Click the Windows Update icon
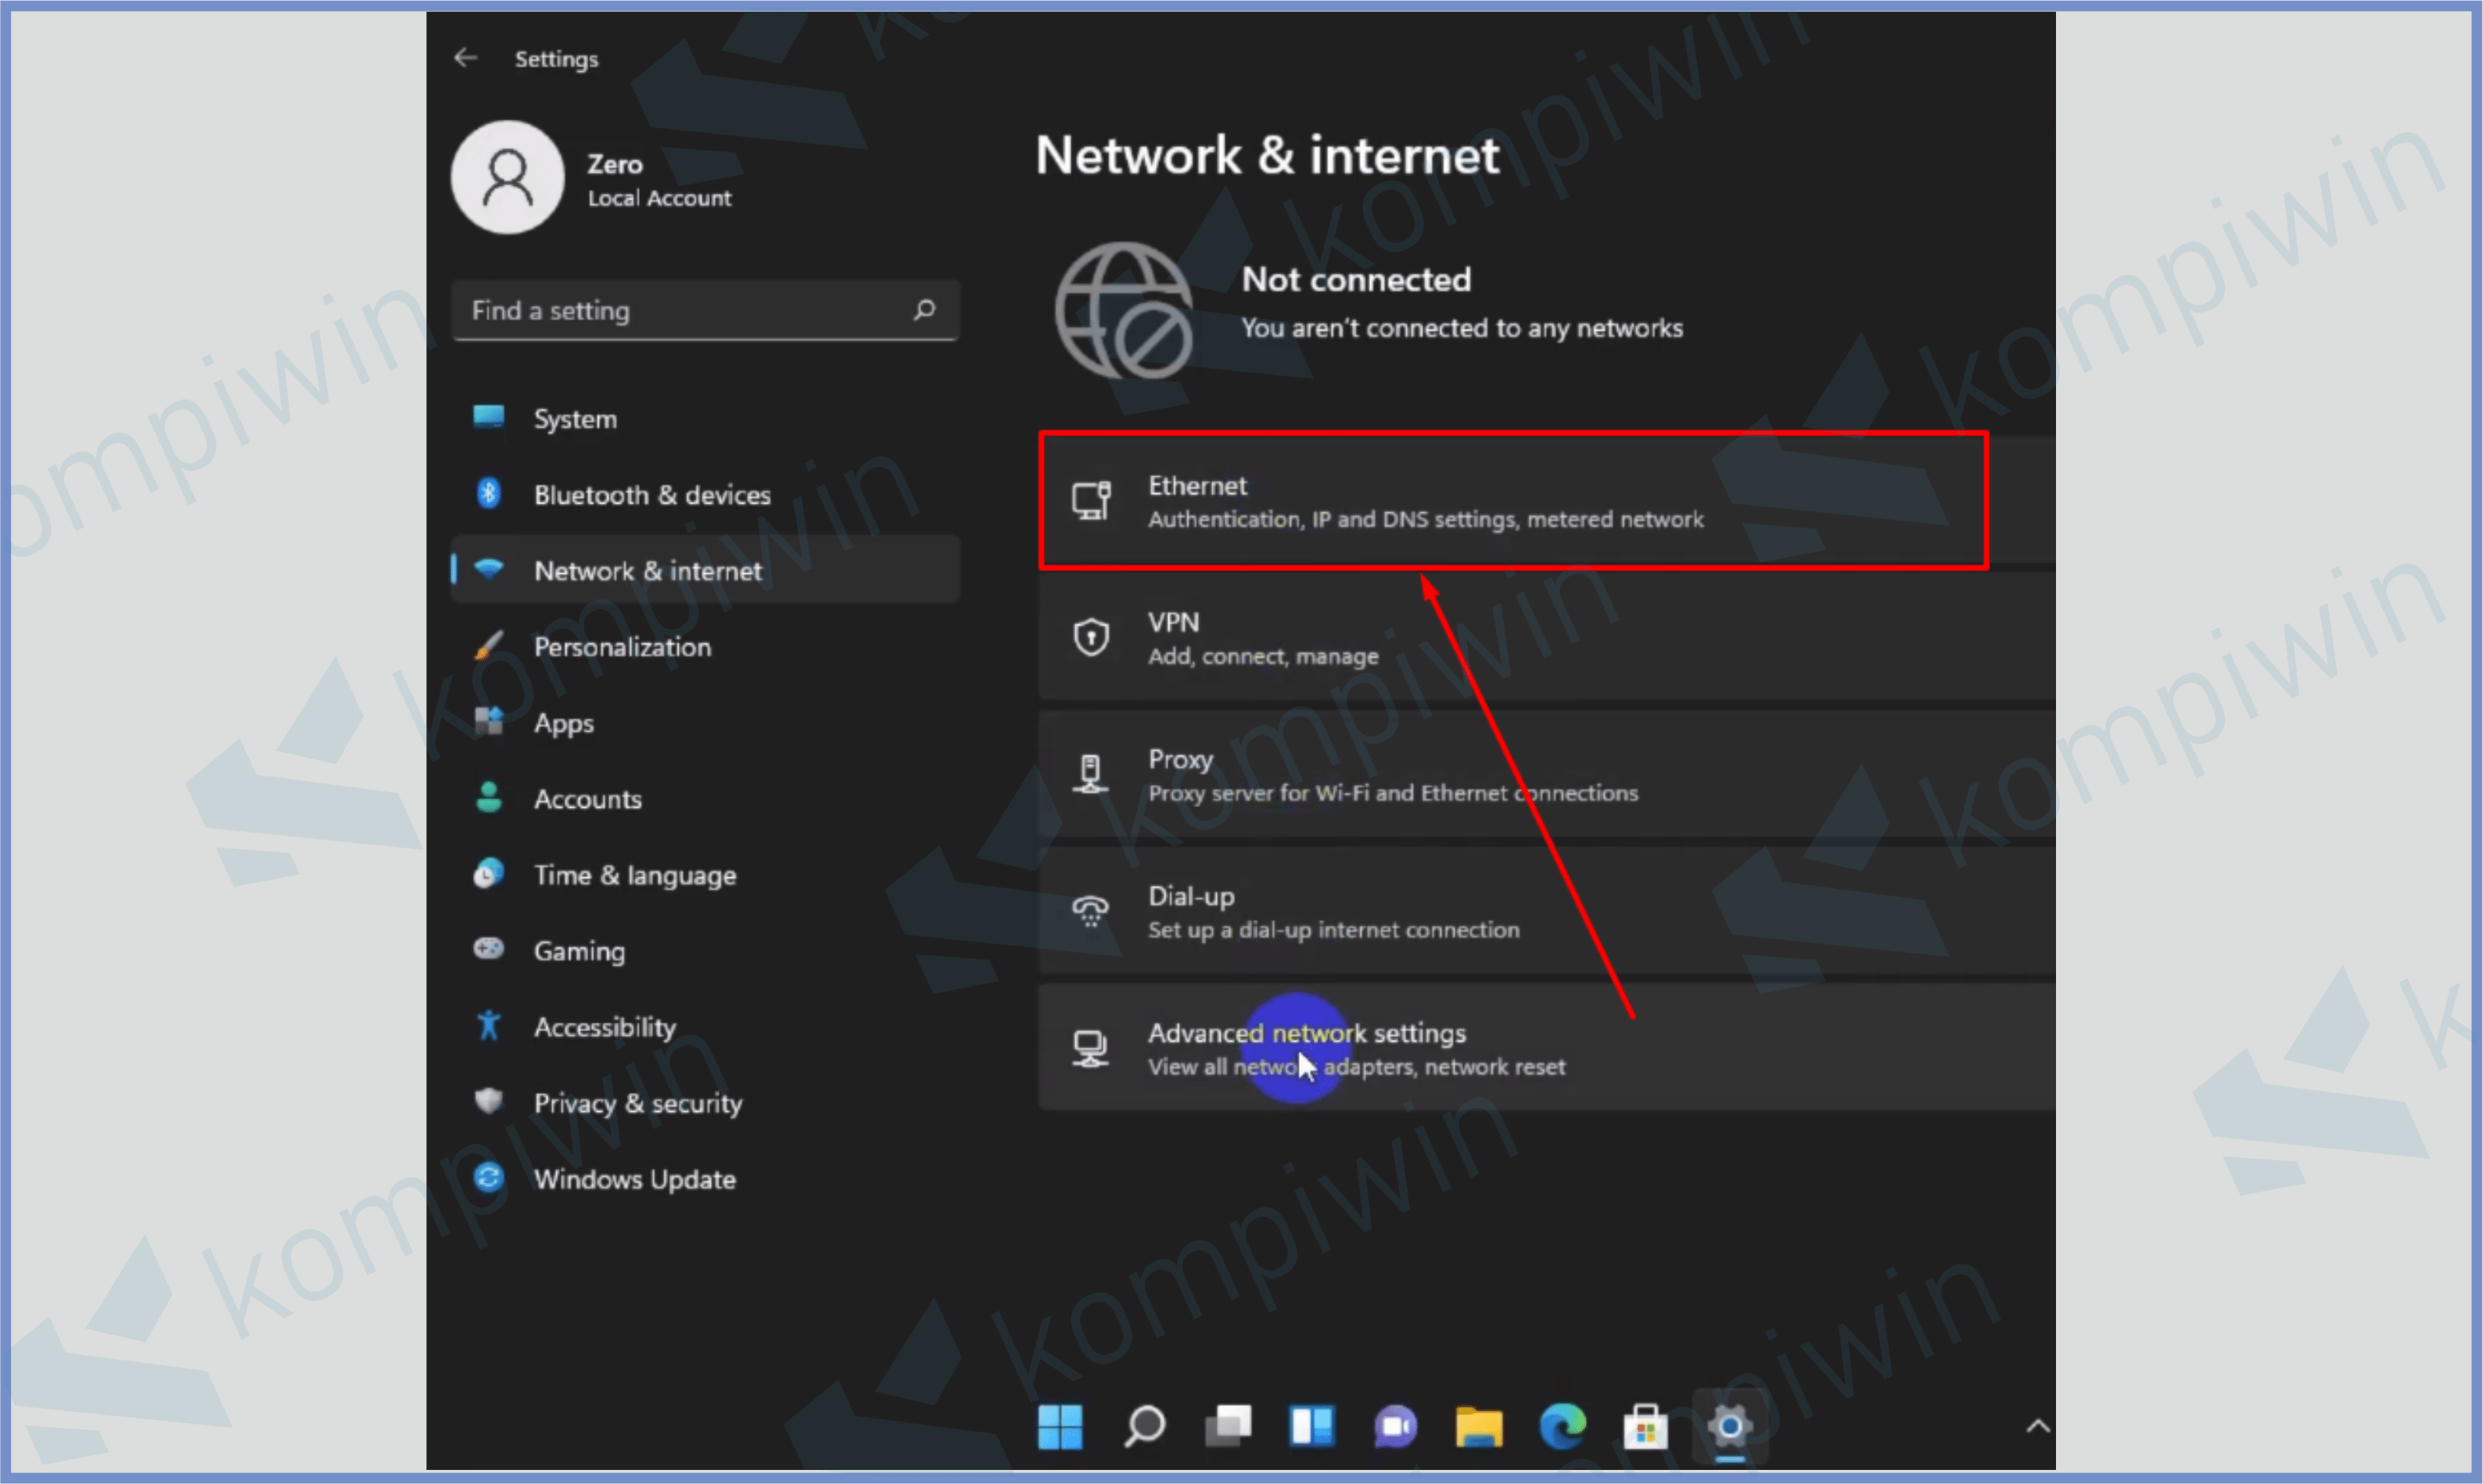This screenshot has height=1484, width=2483. (488, 1178)
